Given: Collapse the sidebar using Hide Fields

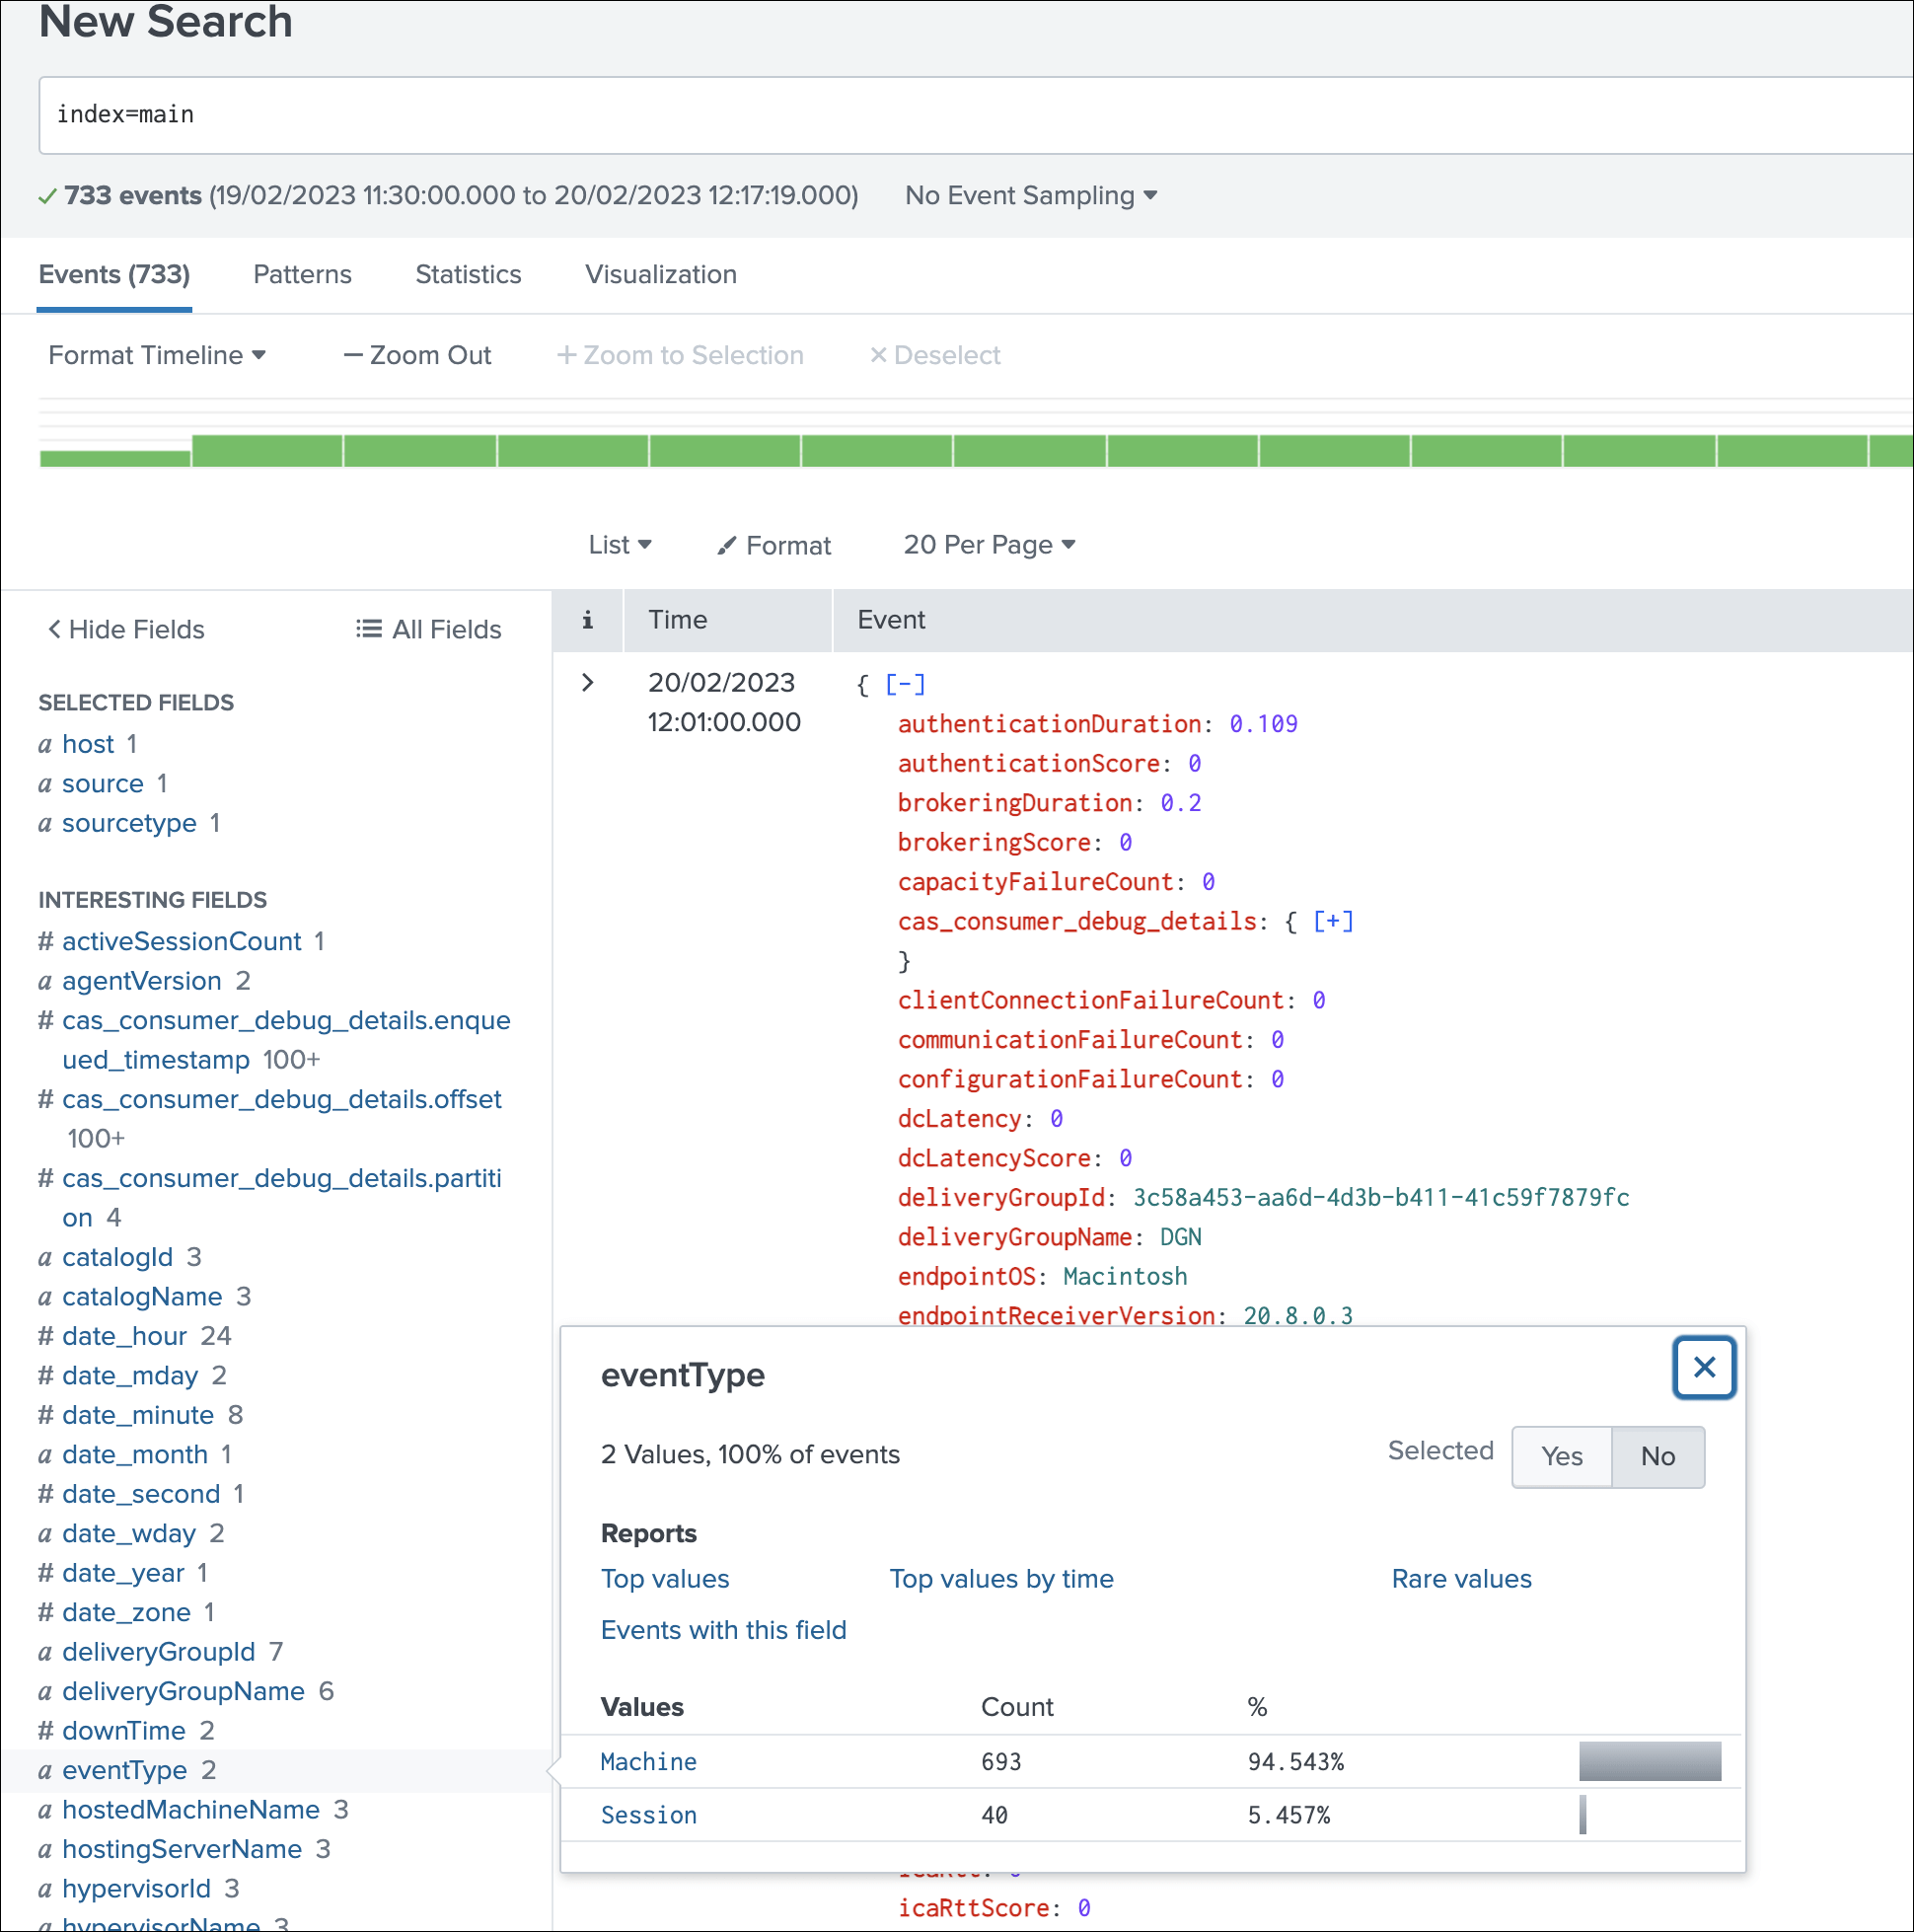Looking at the screenshot, I should coord(125,629).
